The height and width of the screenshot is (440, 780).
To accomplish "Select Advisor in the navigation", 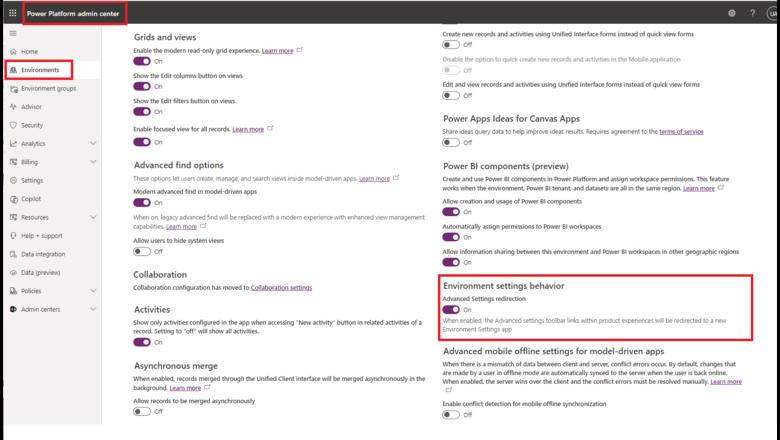I will coord(31,107).
